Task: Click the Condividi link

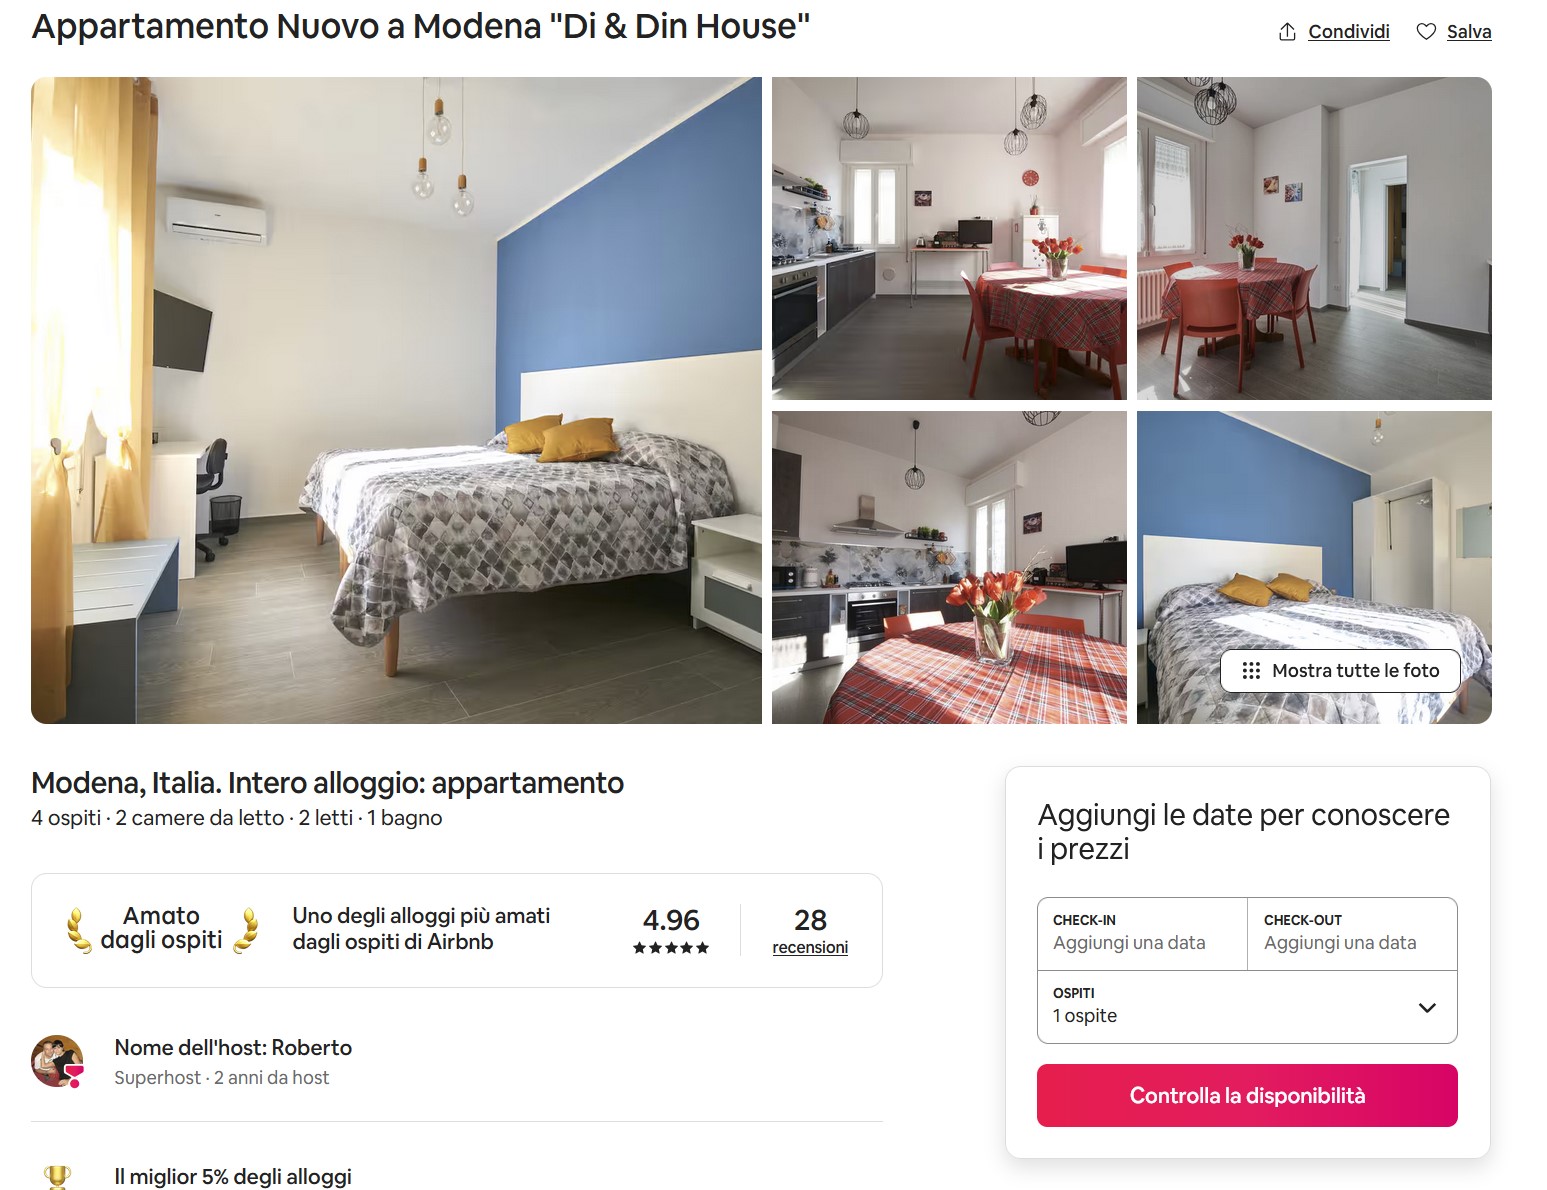Action: (1349, 32)
